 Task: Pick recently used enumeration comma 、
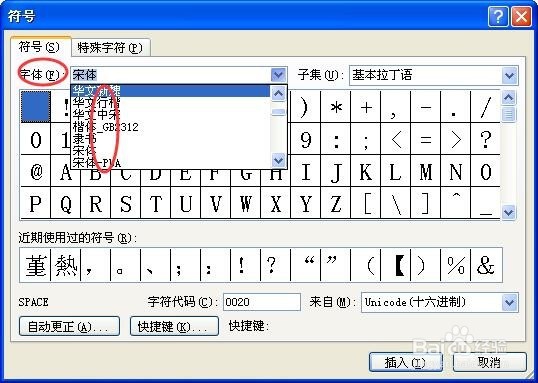[155, 265]
